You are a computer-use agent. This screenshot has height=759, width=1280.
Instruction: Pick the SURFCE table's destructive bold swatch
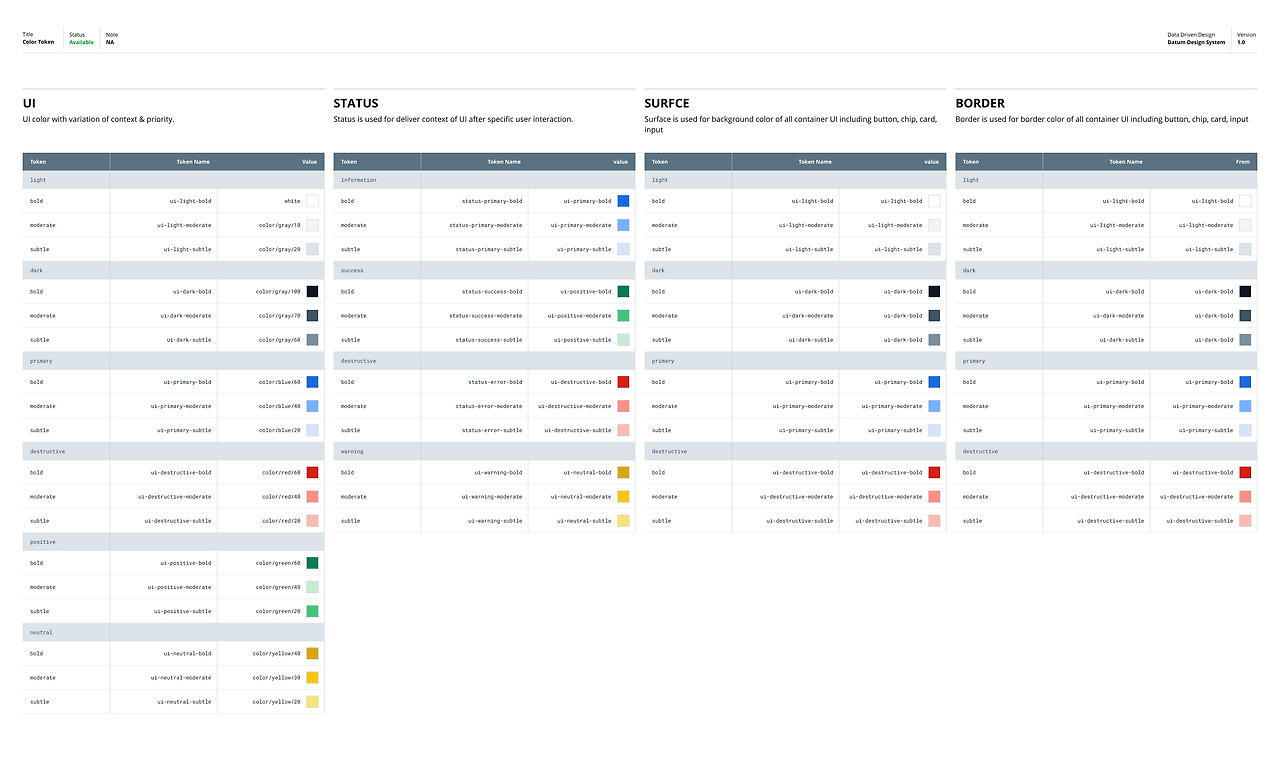[934, 472]
